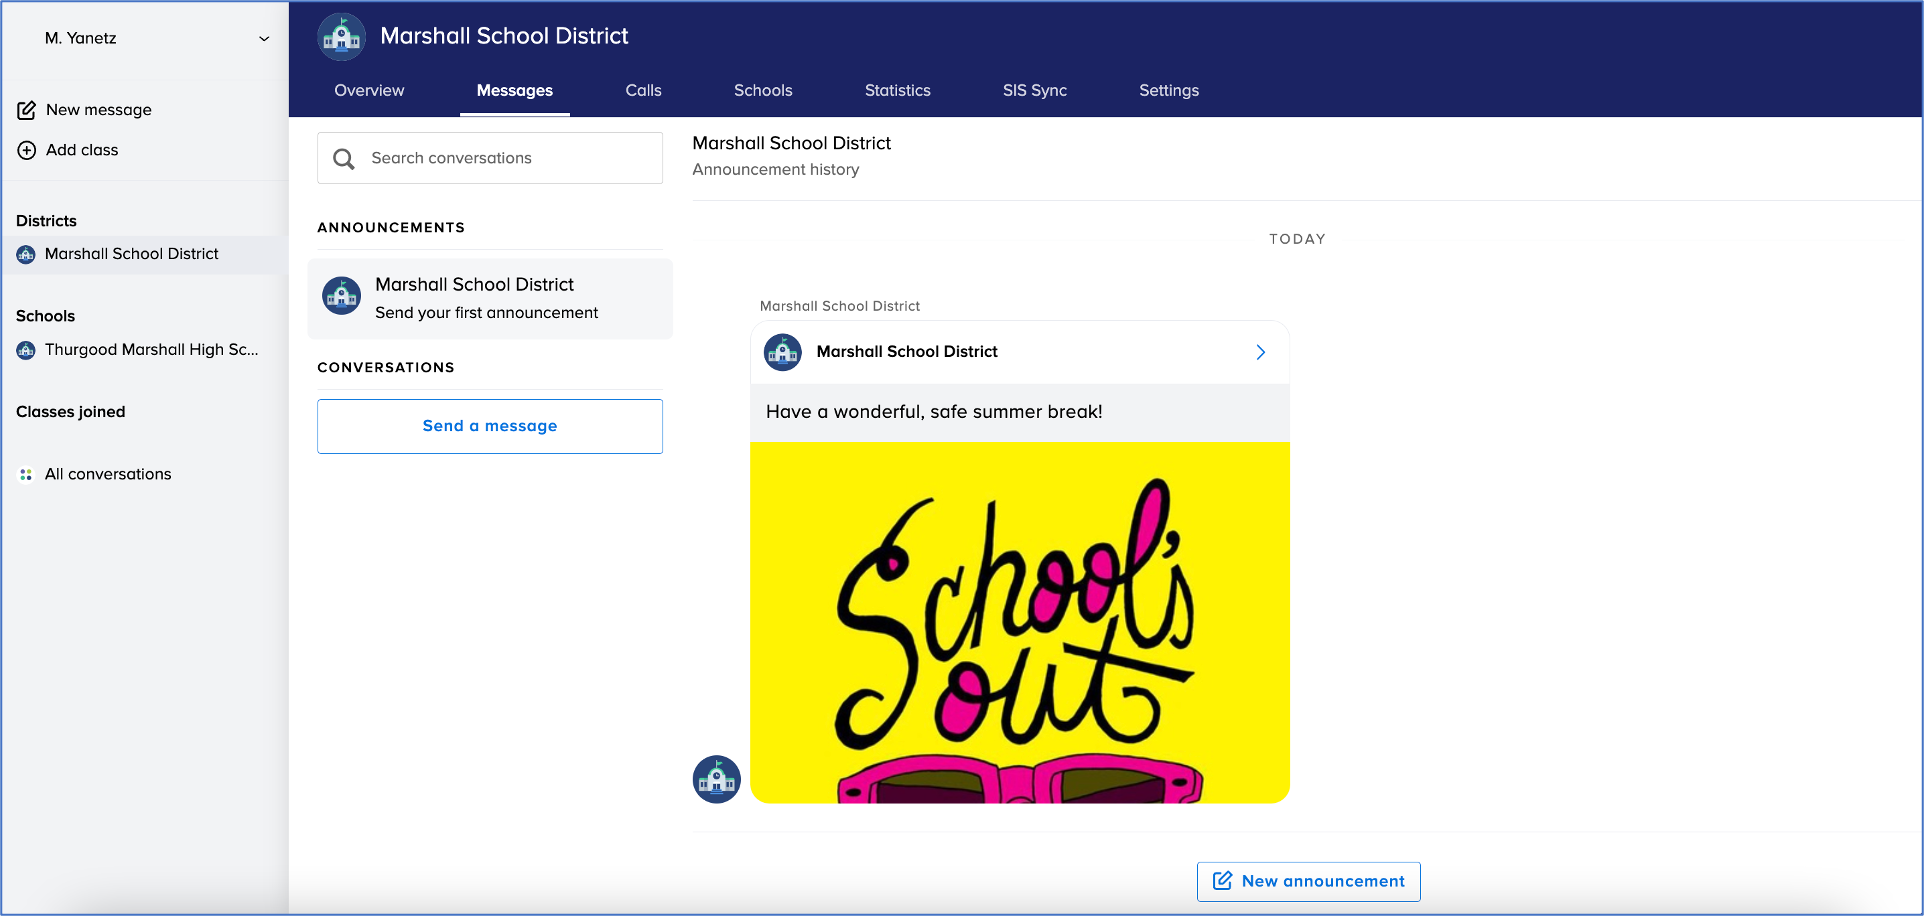This screenshot has height=916, width=1924.
Task: Click the search magnifier icon
Action: pos(344,159)
